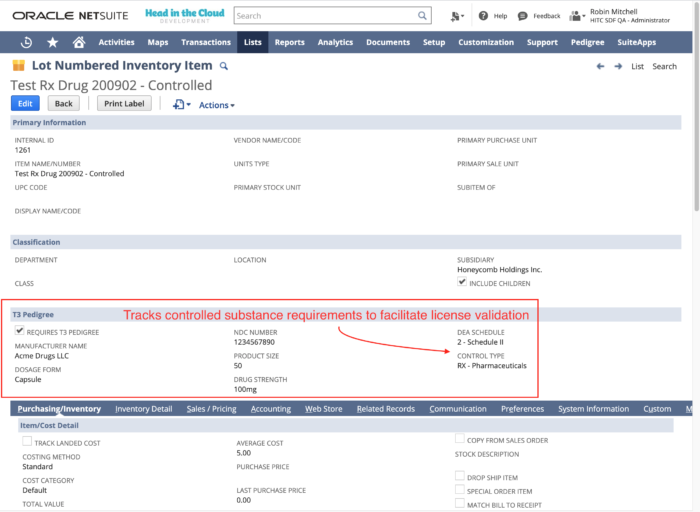Open the Recent Records clock icon
This screenshot has width=700, height=512.
[26, 42]
